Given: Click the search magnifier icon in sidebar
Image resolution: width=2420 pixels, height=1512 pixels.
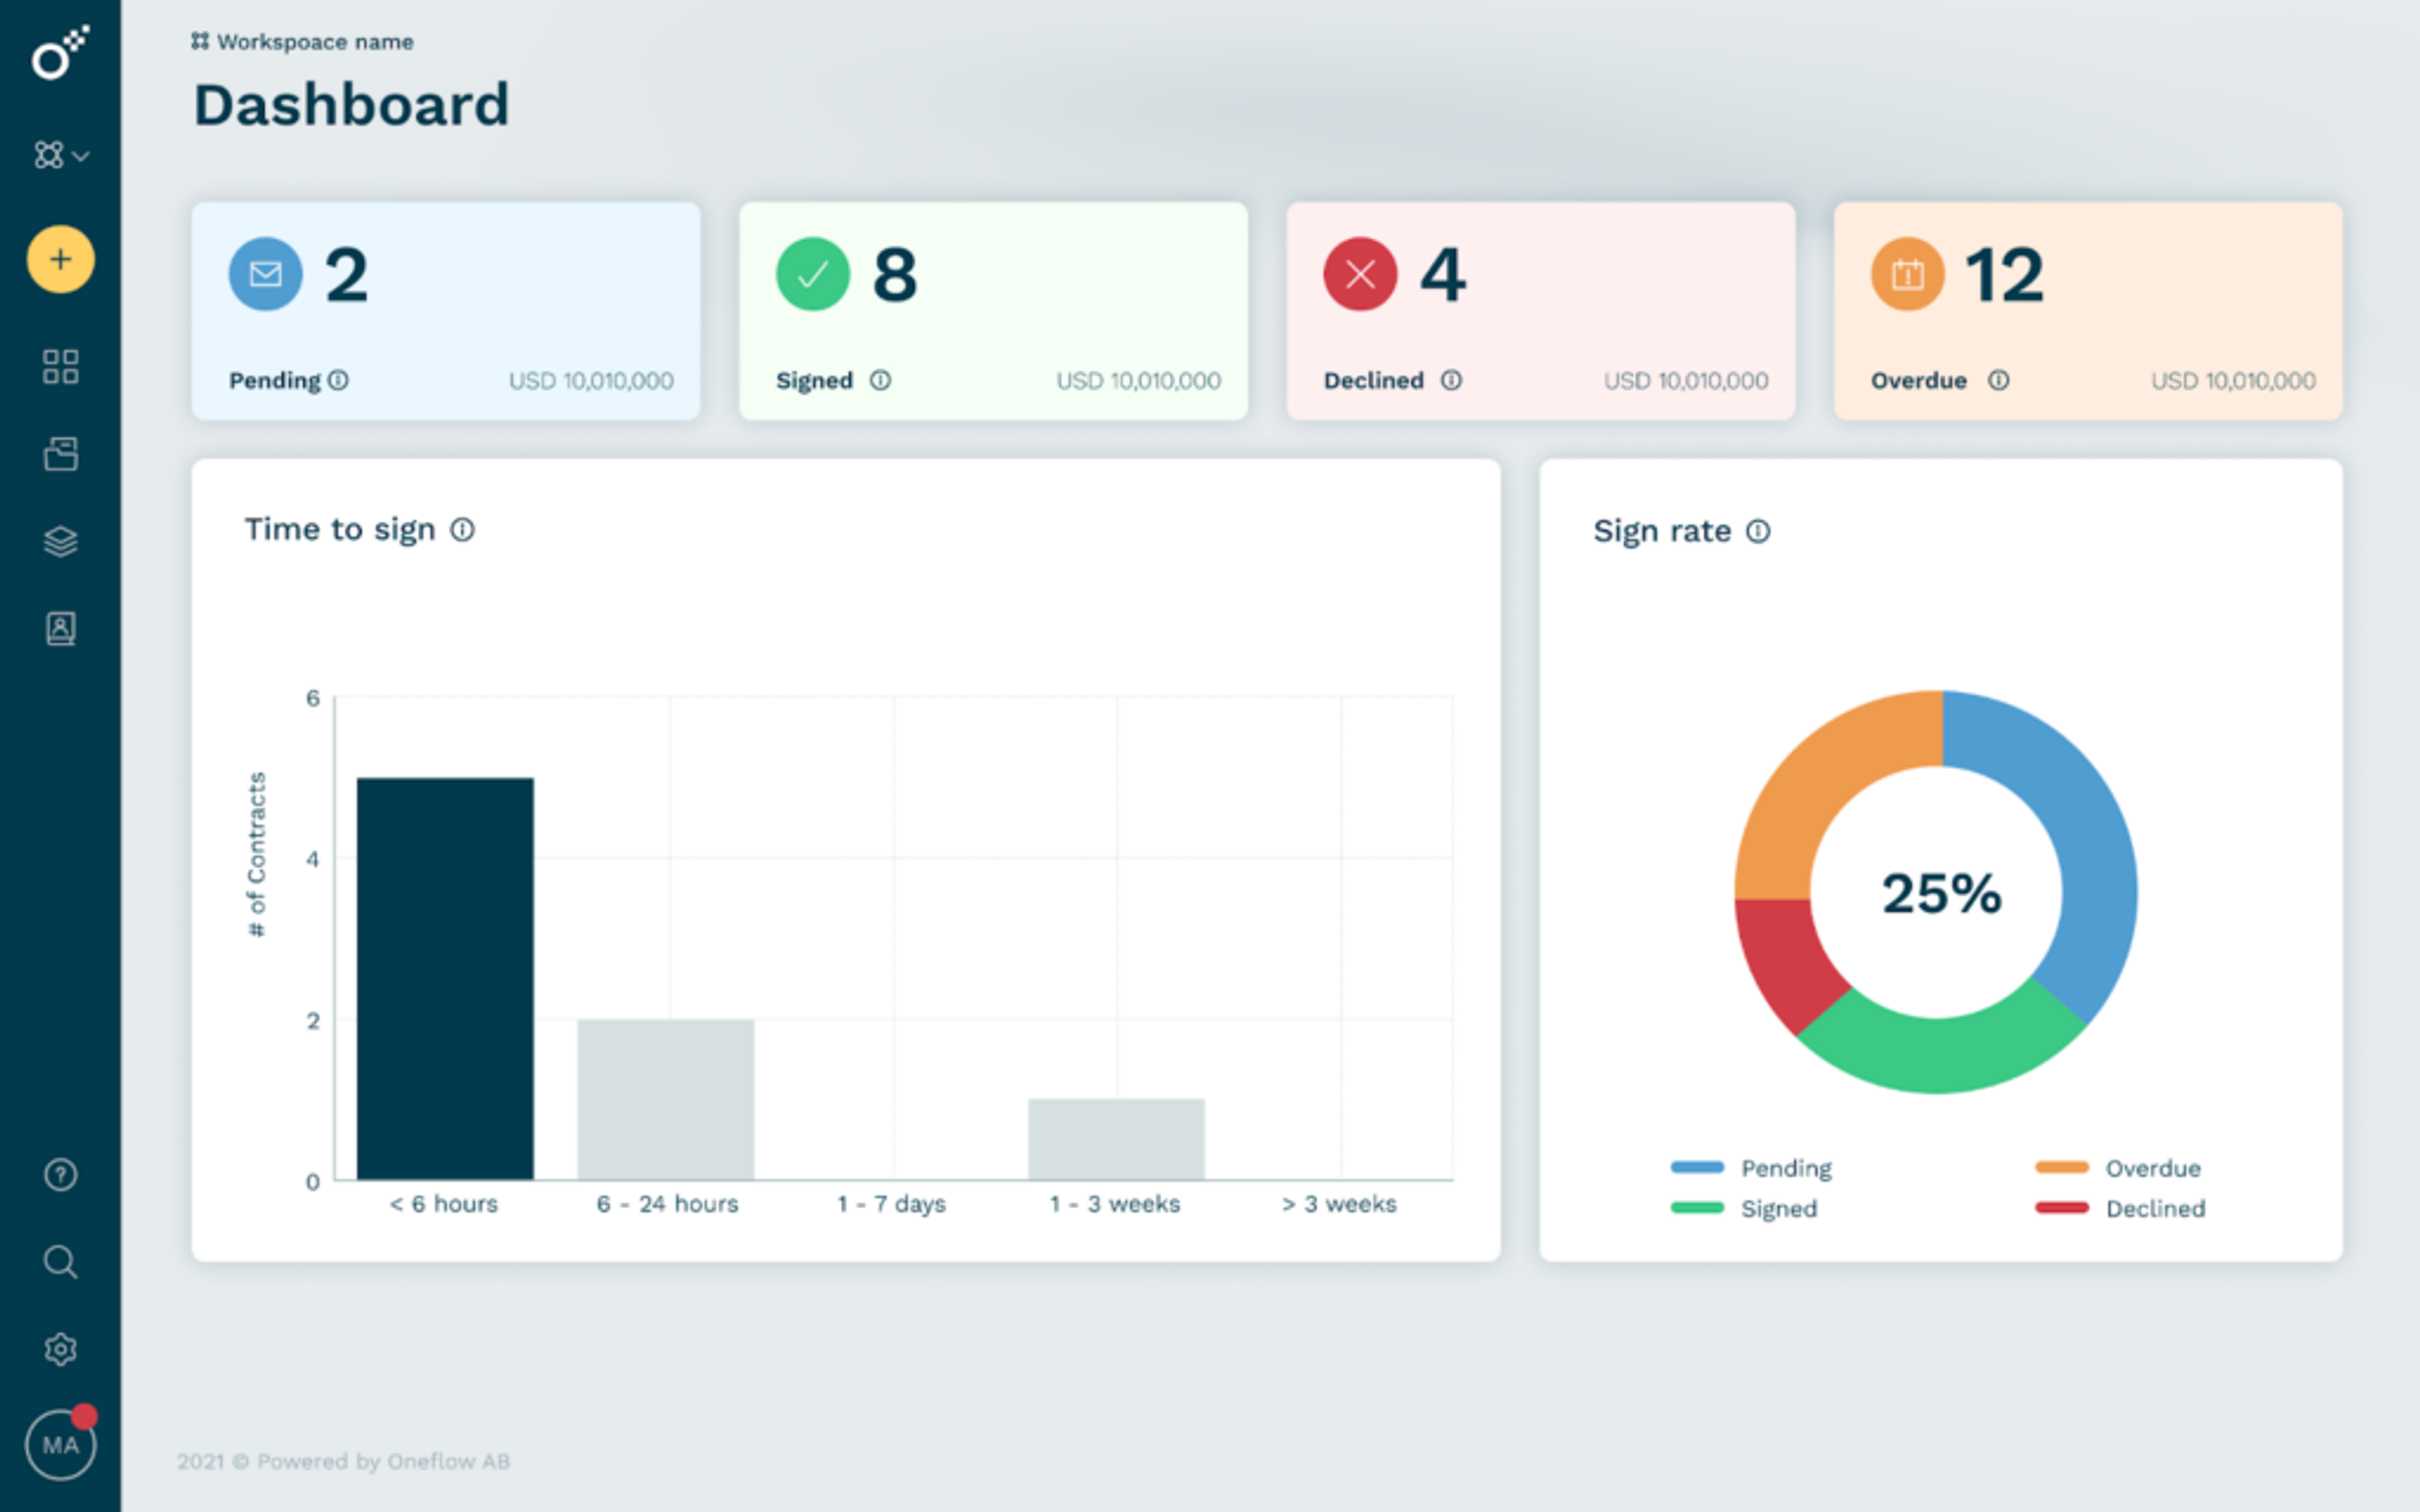Looking at the screenshot, I should (60, 1262).
